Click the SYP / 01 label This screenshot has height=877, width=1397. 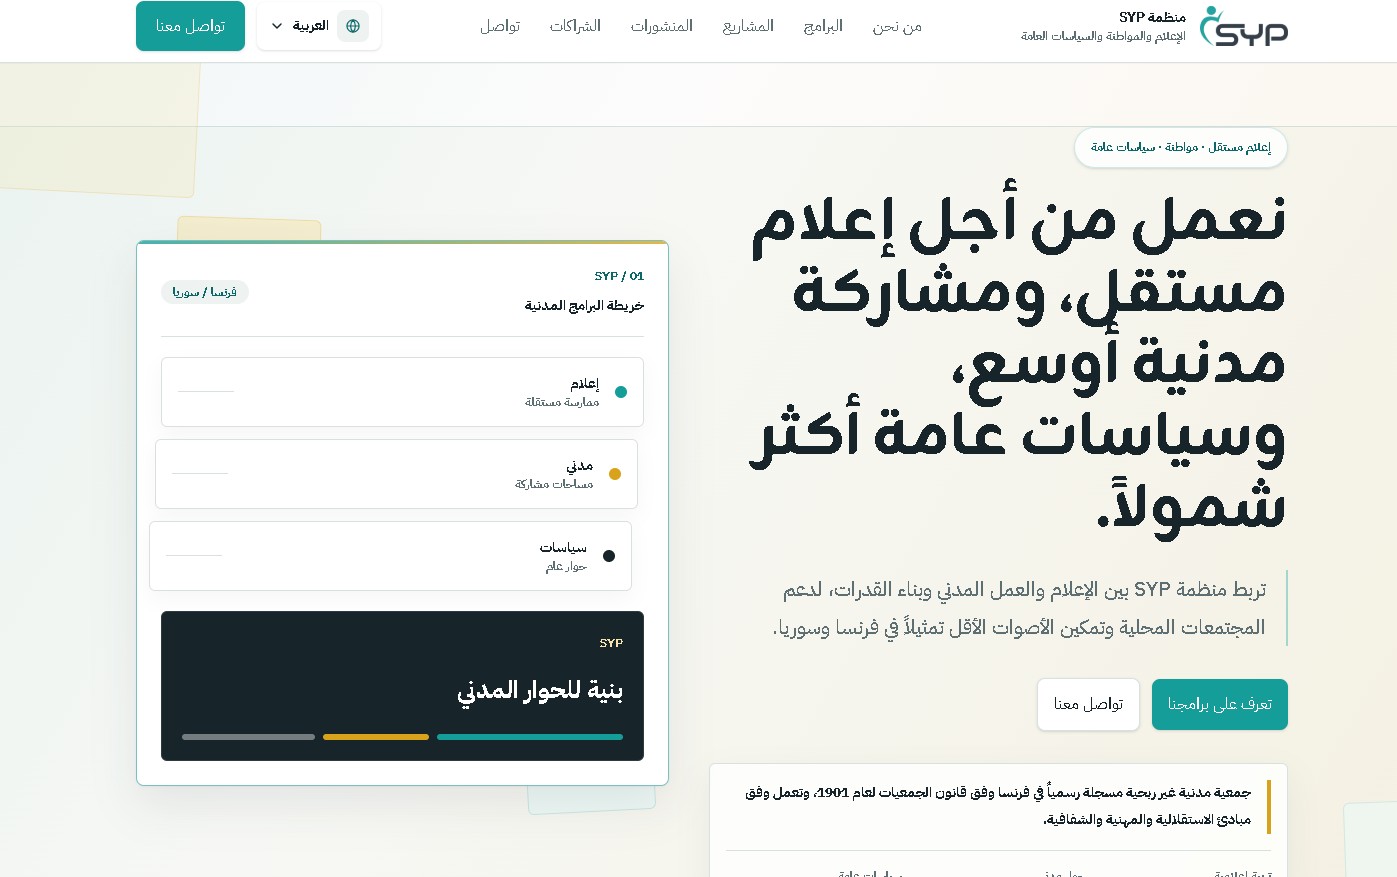click(x=619, y=276)
